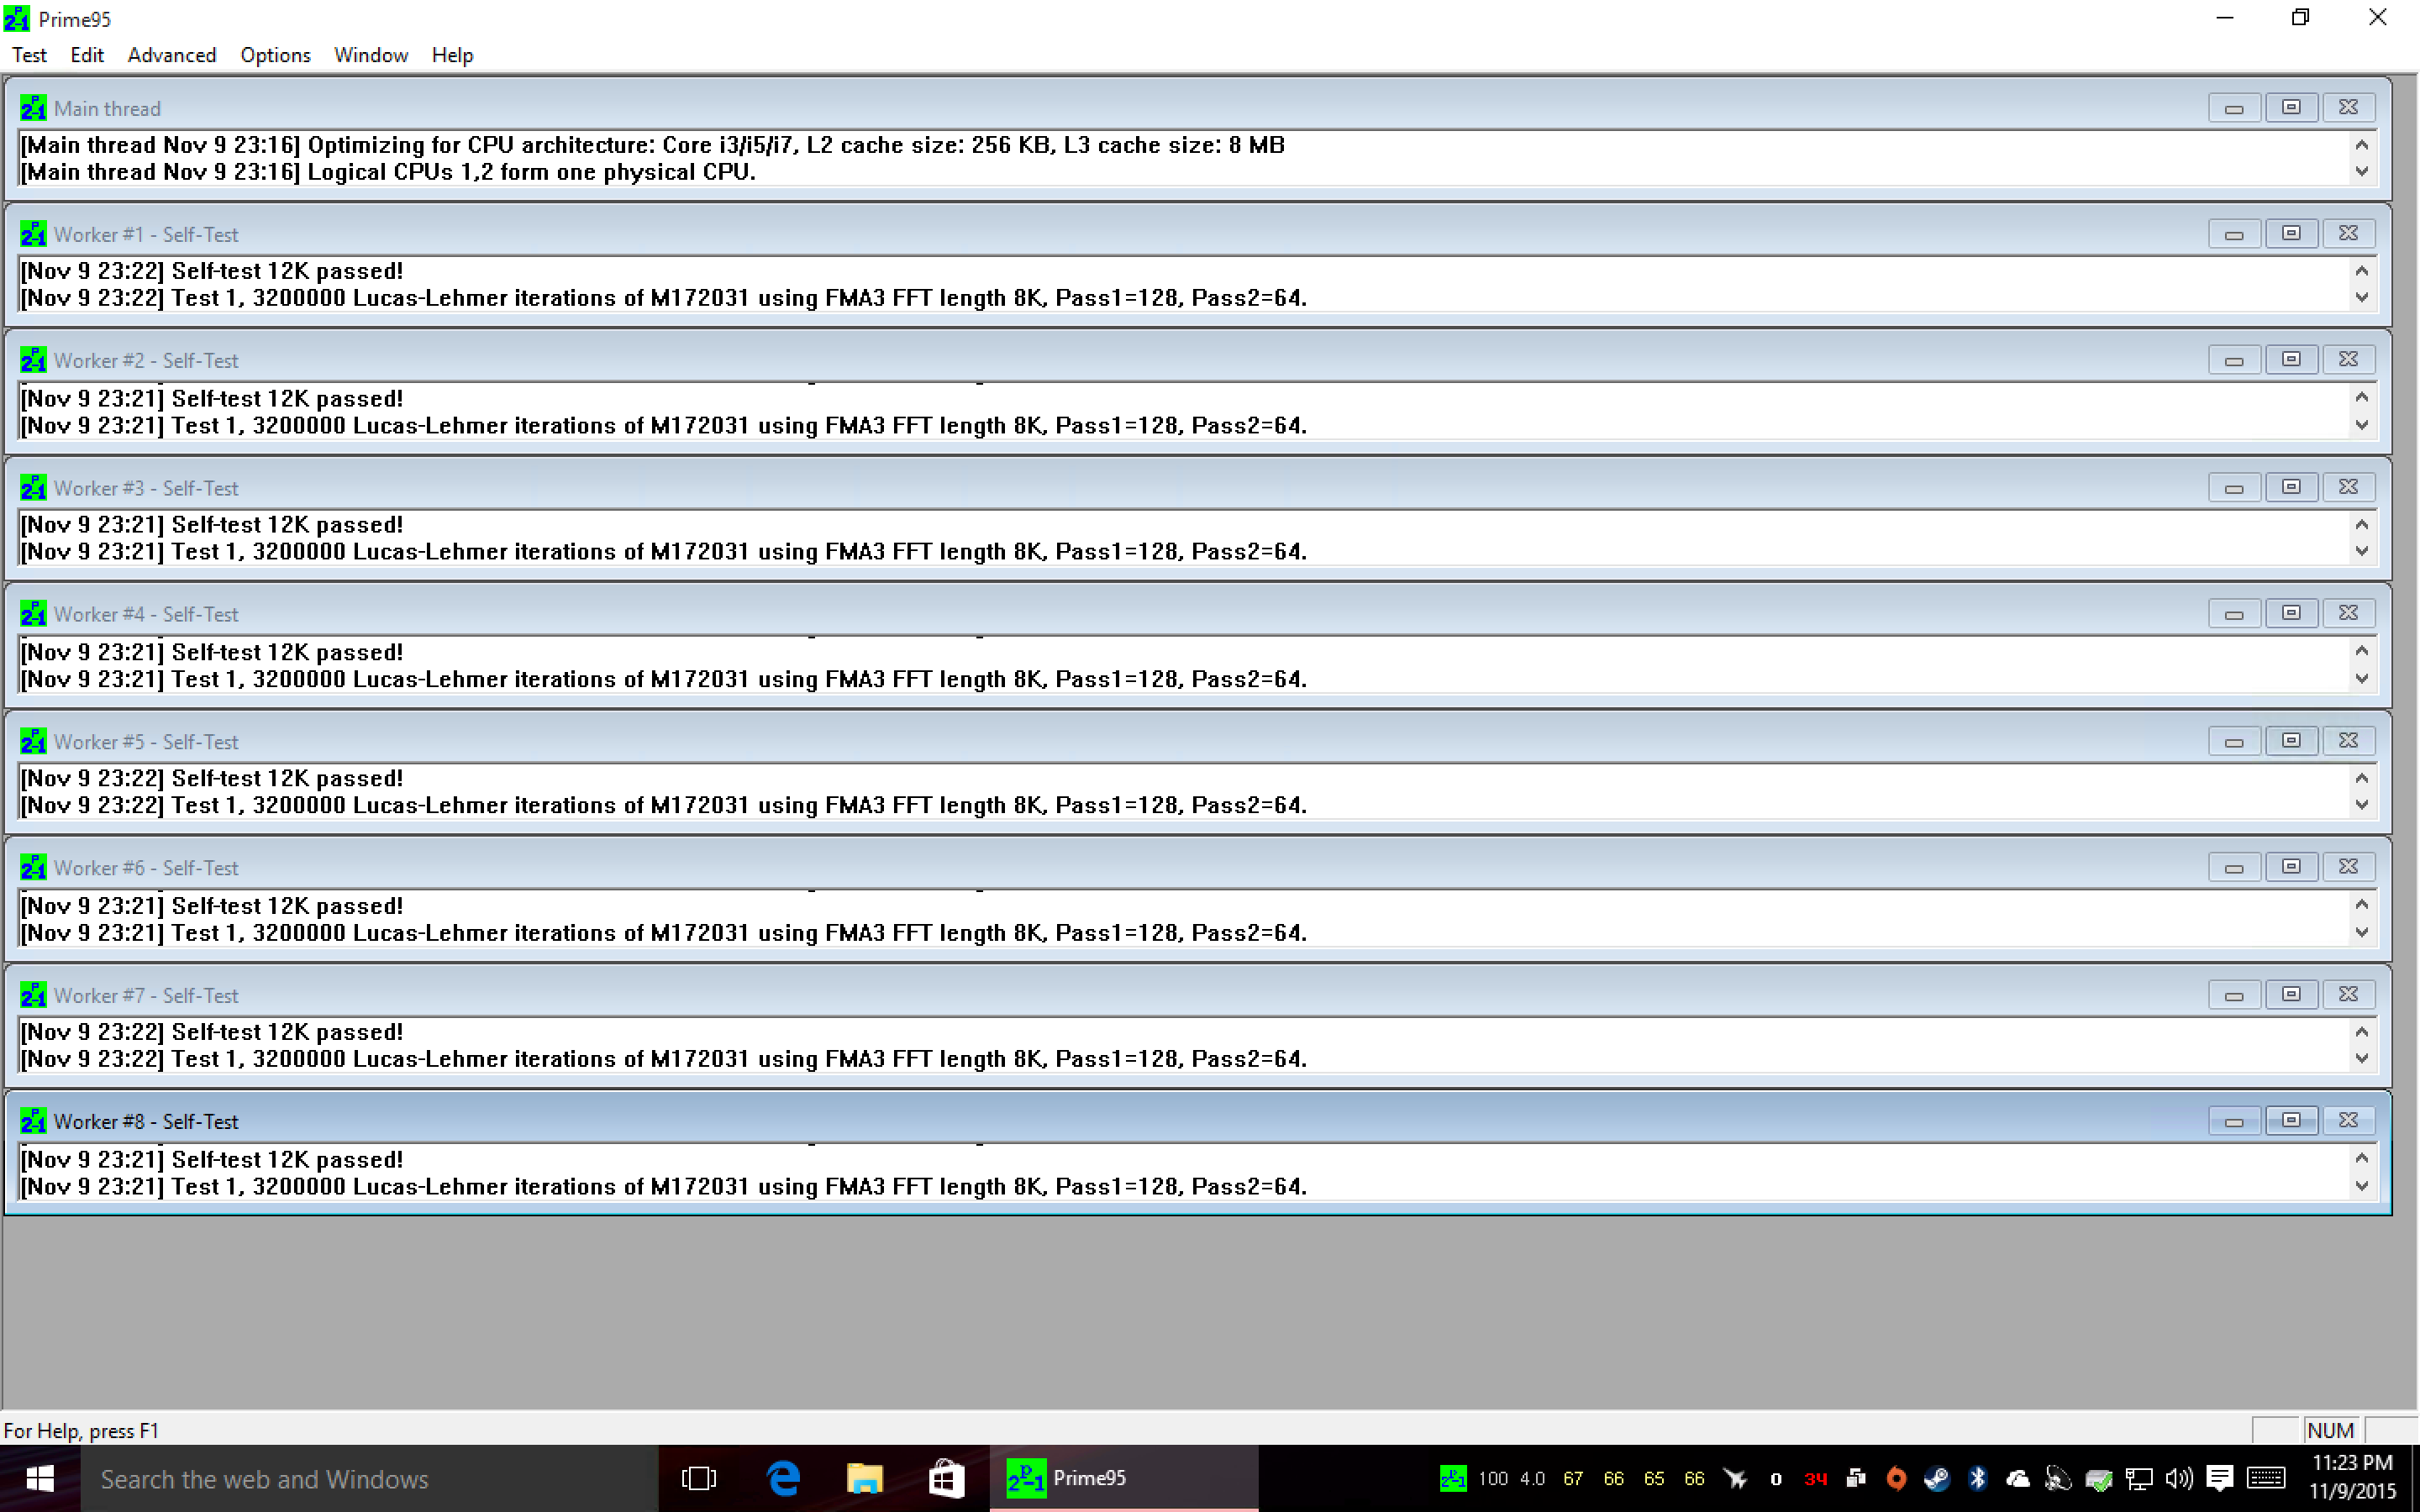The width and height of the screenshot is (2420, 1512).
Task: Click the Steam tray icon
Action: pyautogui.click(x=1937, y=1478)
